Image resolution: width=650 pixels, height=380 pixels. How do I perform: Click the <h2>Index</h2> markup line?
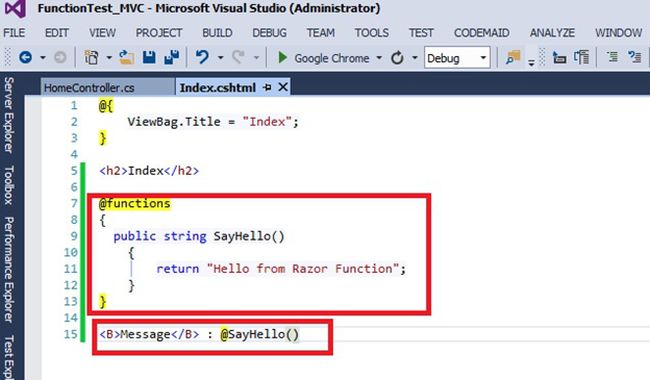tap(149, 171)
